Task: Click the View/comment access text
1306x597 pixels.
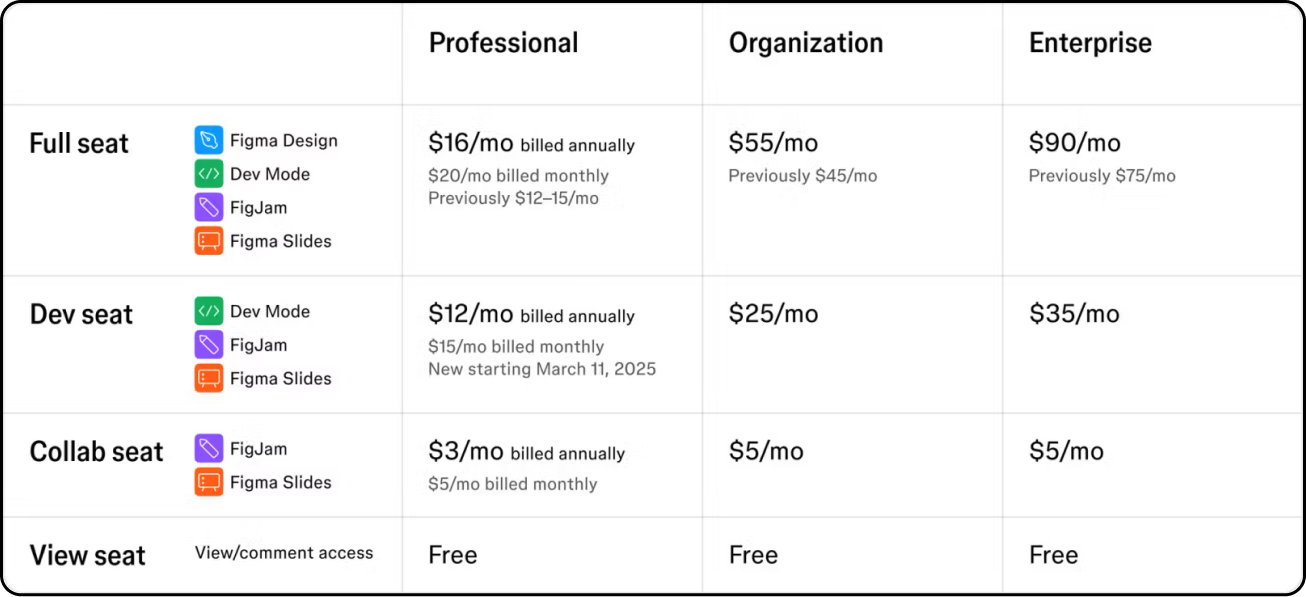Action: 284,553
